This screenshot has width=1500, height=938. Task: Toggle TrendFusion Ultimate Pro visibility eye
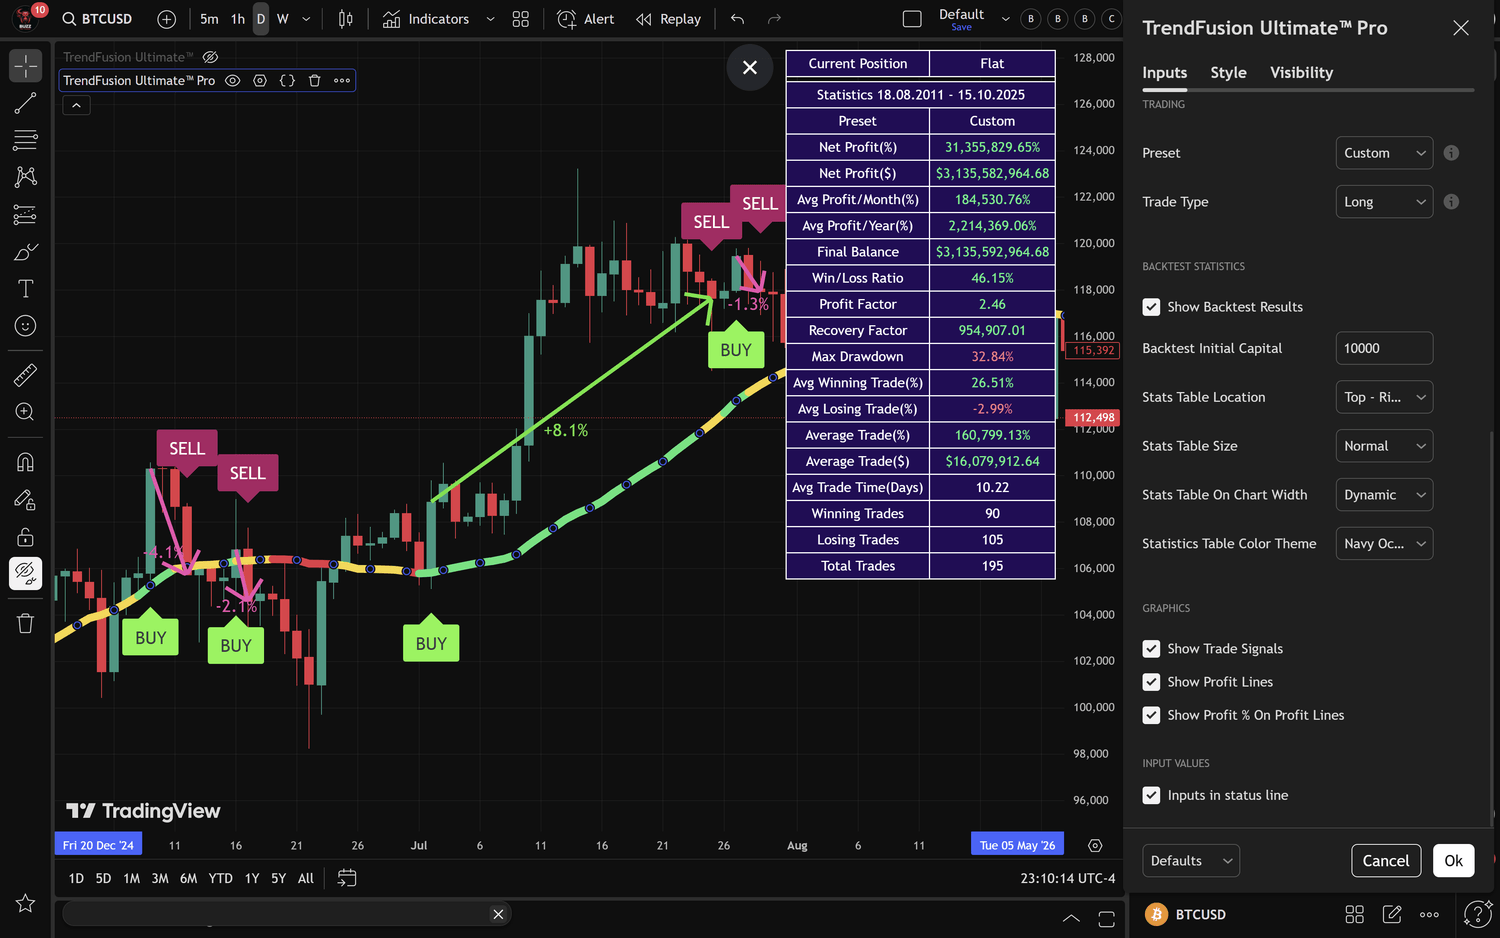(232, 80)
